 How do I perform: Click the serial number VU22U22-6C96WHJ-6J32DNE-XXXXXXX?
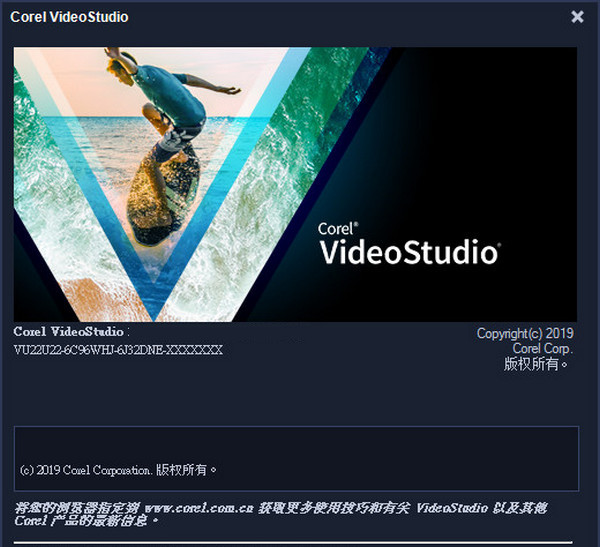118,350
